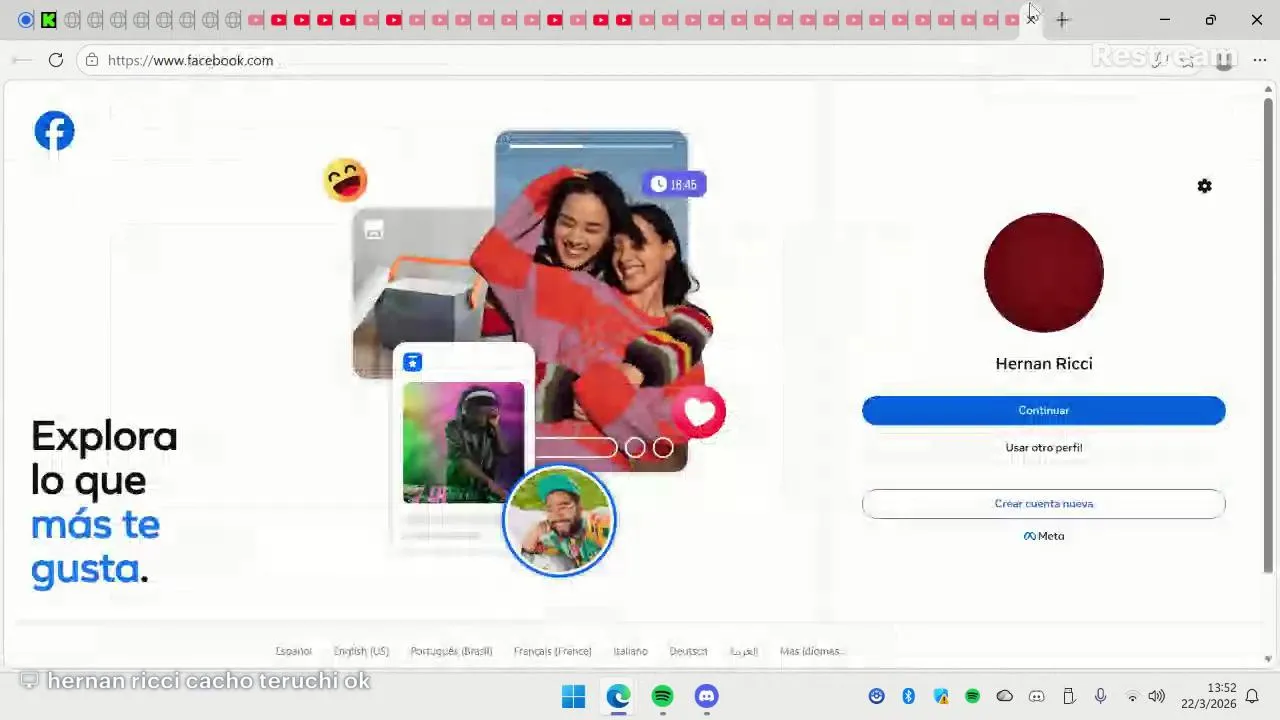This screenshot has width=1280, height=720.
Task: Click the blue round tray icon before Bluetooth
Action: 876,696
